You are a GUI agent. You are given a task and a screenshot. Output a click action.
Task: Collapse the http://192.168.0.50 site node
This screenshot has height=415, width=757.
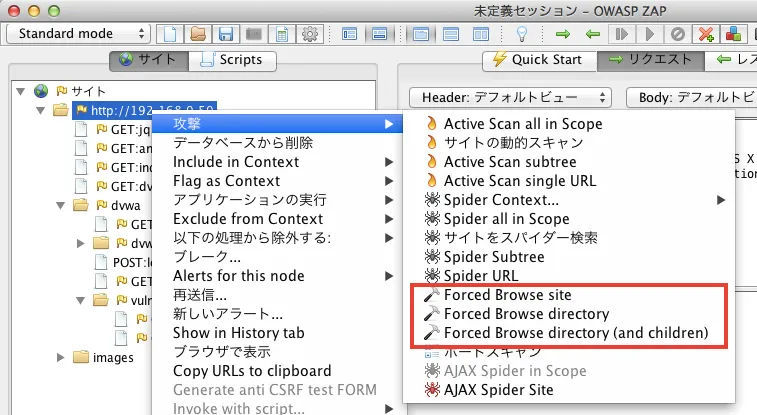point(41,111)
